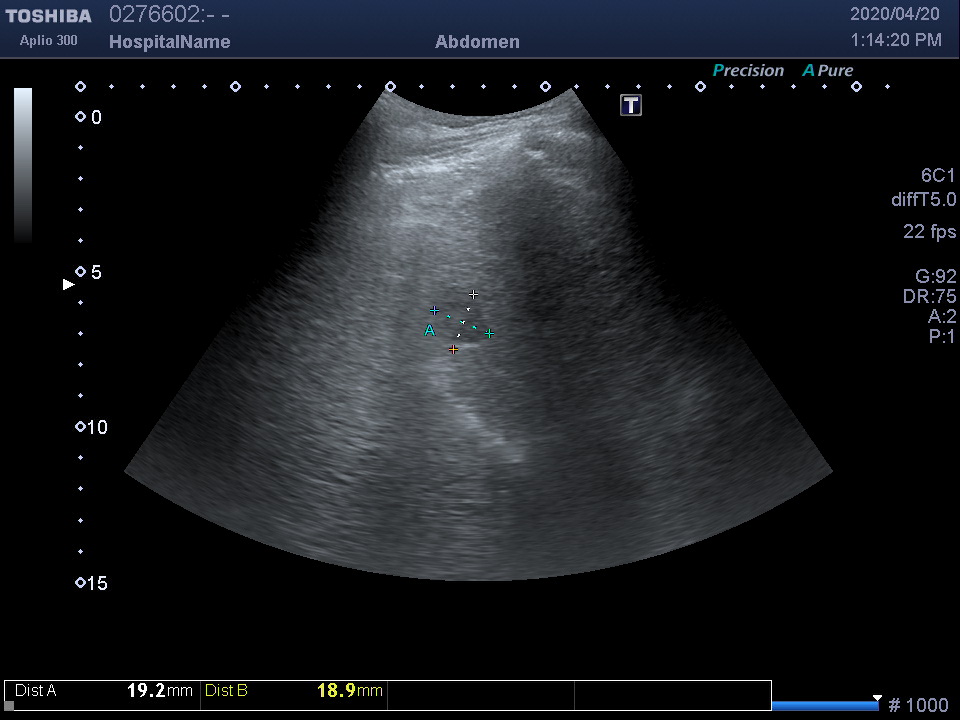
Task: Click the Dist B measurement field
Action: tap(294, 690)
